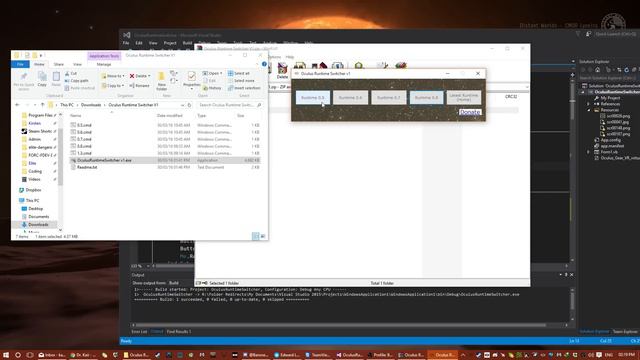This screenshot has width=640, height=360.
Task: Switch to the Manage ribbon tab
Action: click(x=104, y=64)
